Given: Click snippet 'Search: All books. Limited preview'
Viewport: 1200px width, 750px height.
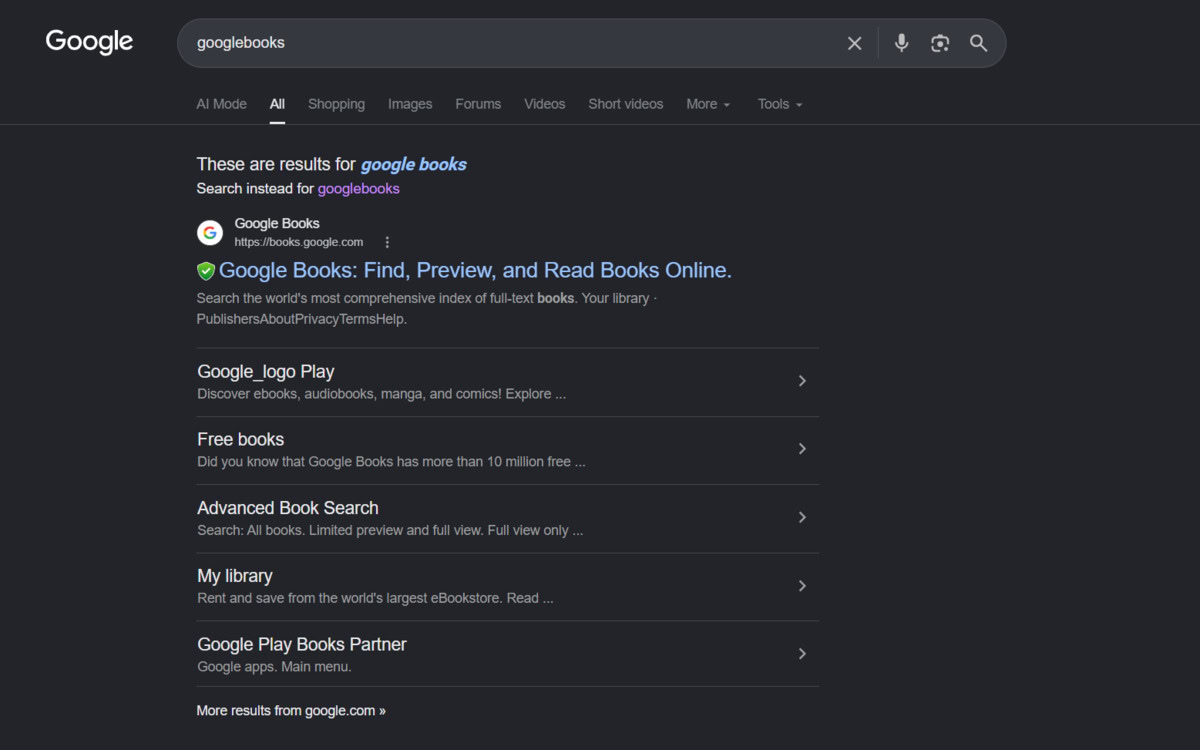Looking at the screenshot, I should coord(390,530).
